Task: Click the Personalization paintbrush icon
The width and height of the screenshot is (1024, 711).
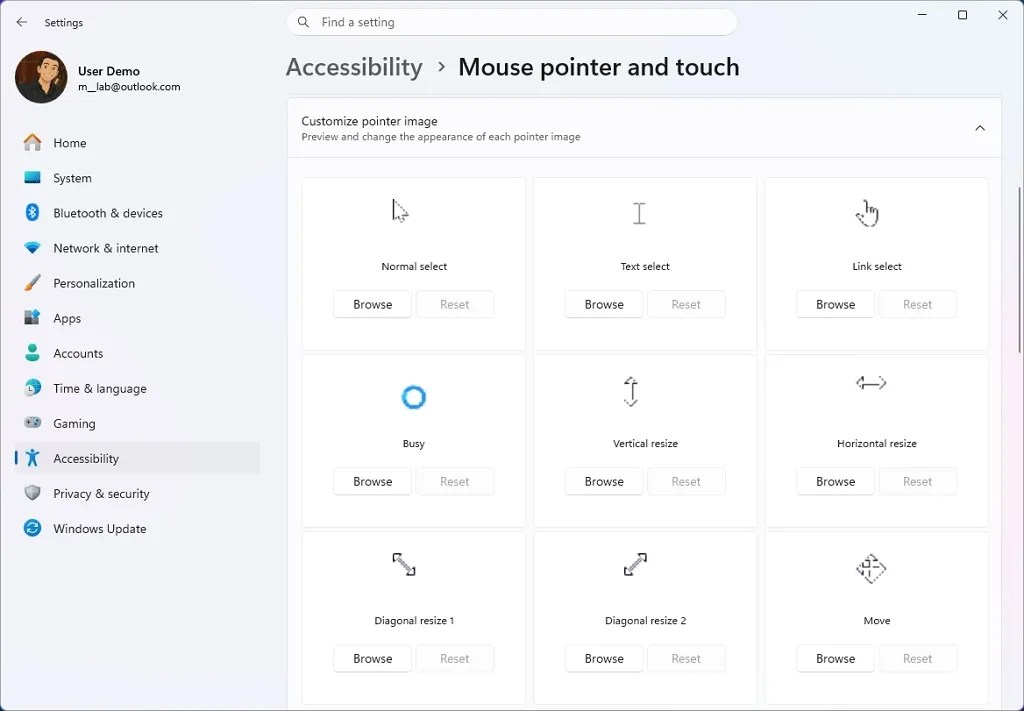Action: [x=32, y=283]
